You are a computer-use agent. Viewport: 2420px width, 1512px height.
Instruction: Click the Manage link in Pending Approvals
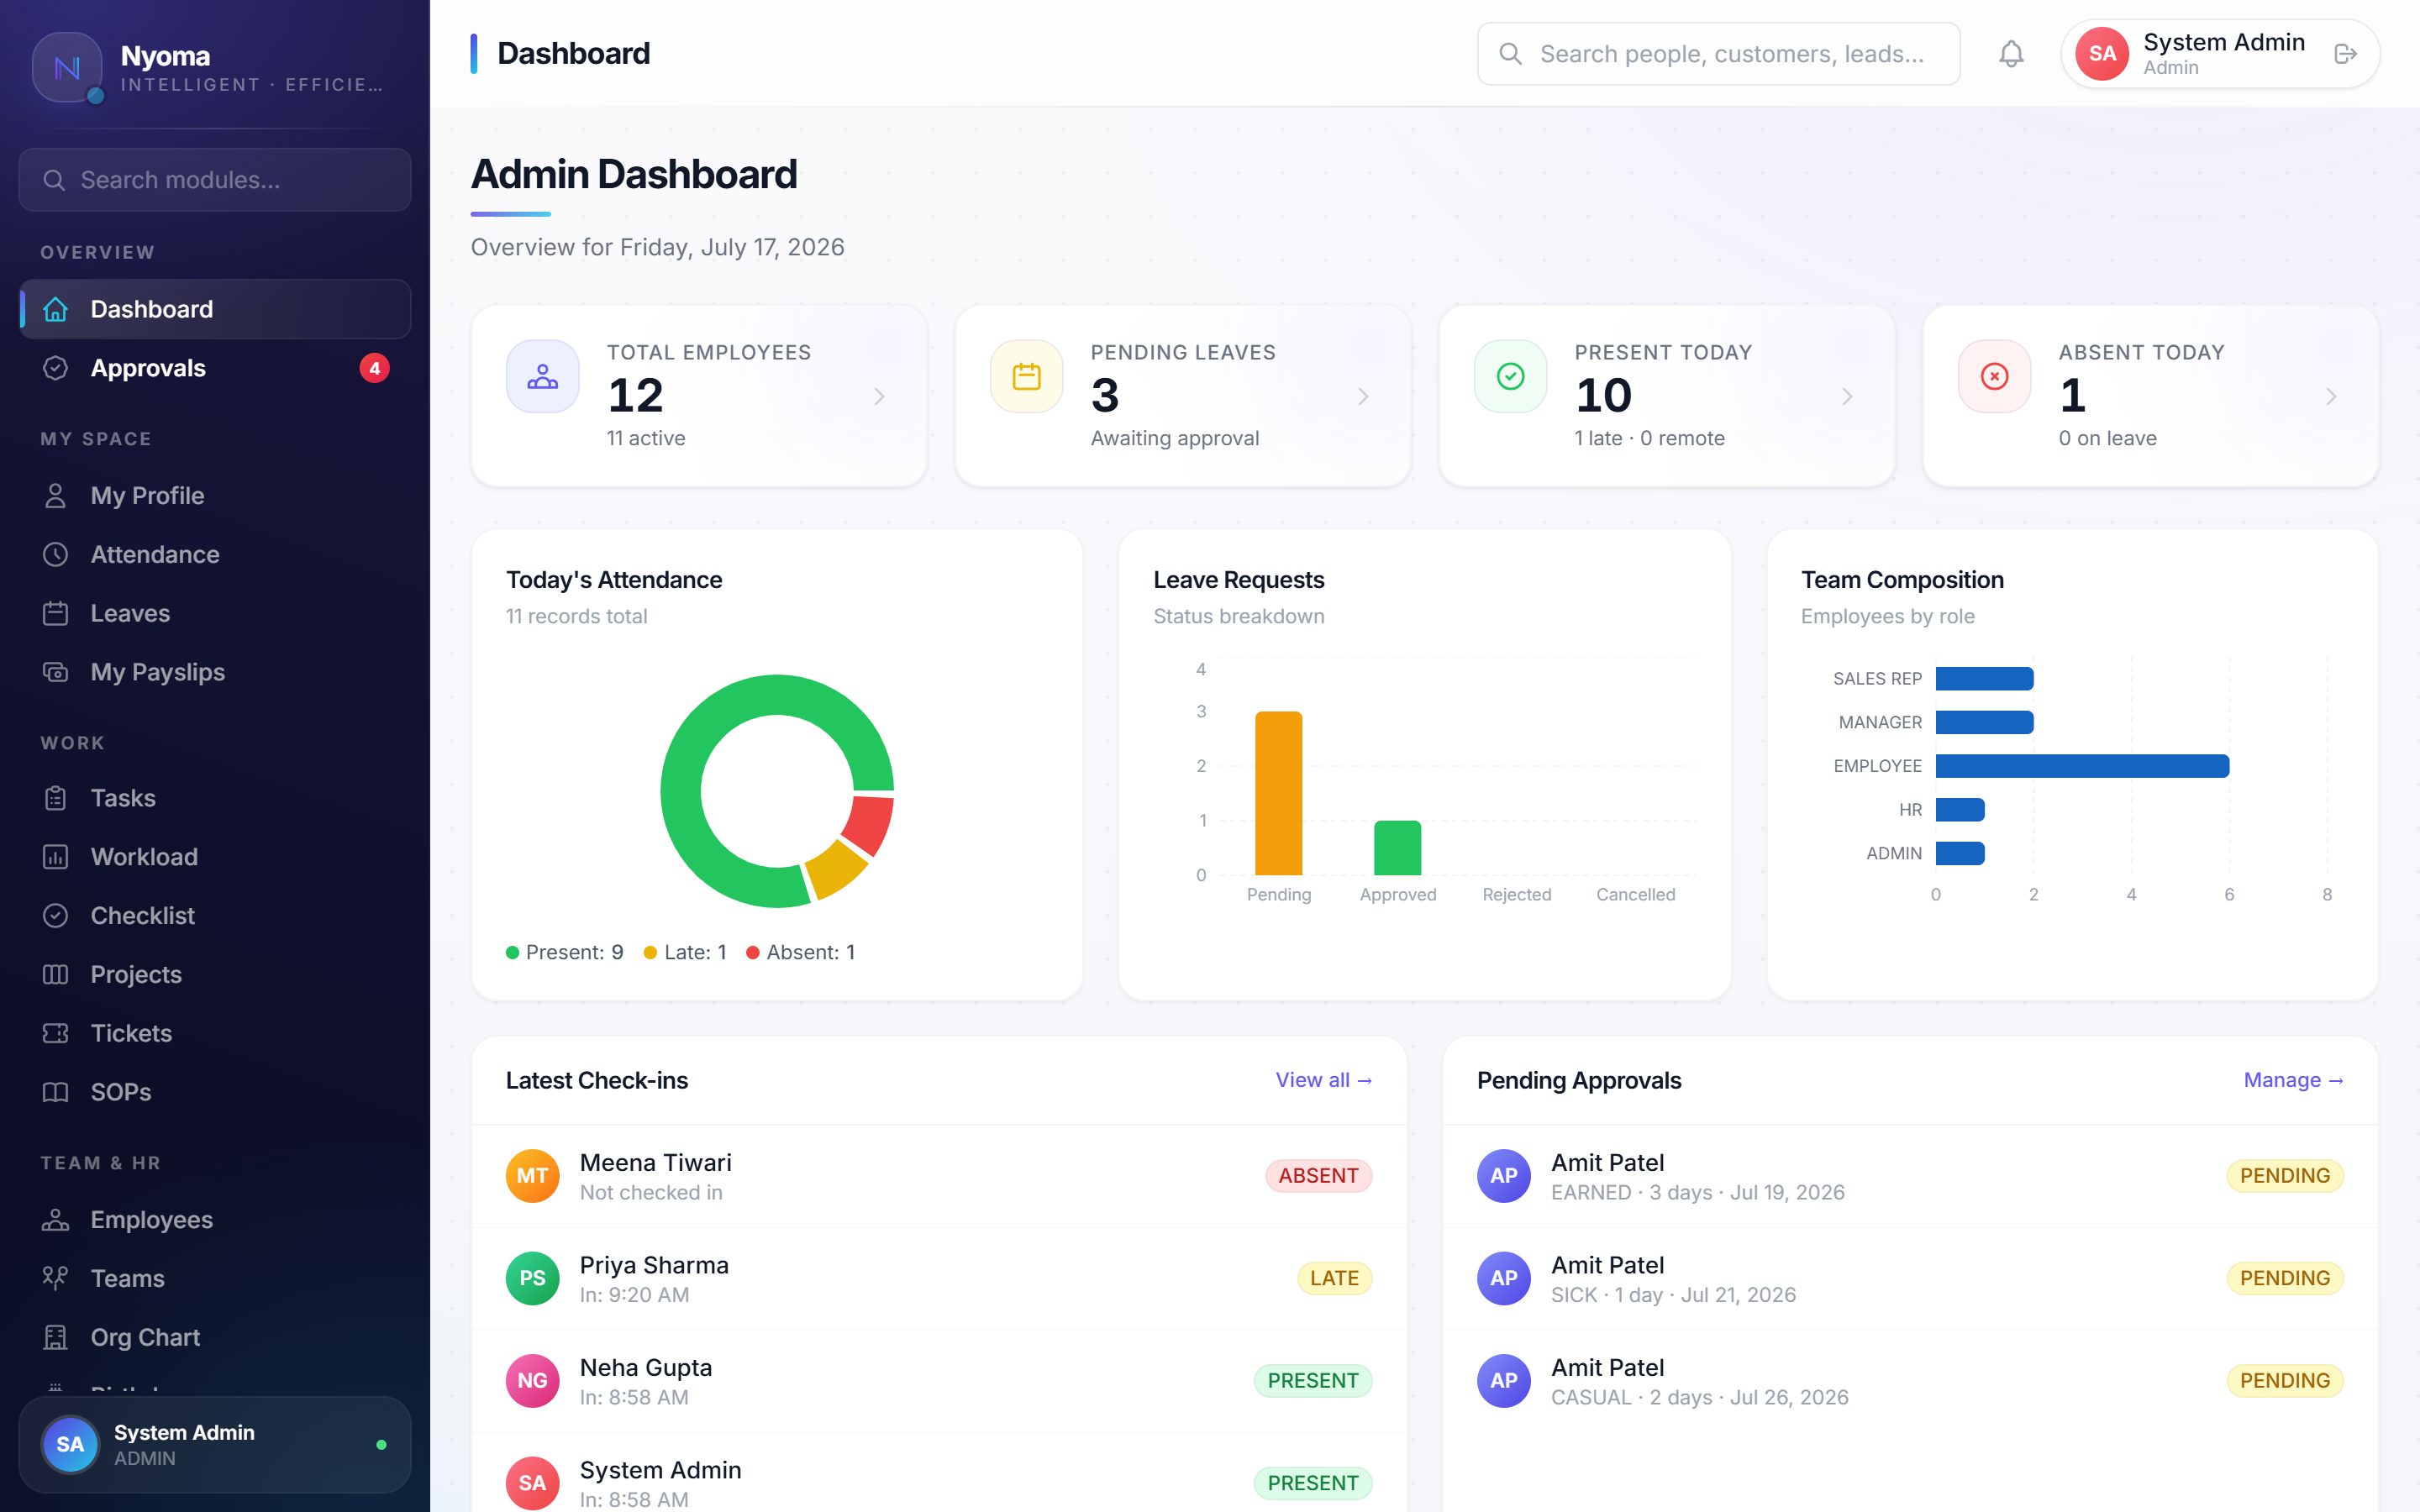point(2293,1080)
